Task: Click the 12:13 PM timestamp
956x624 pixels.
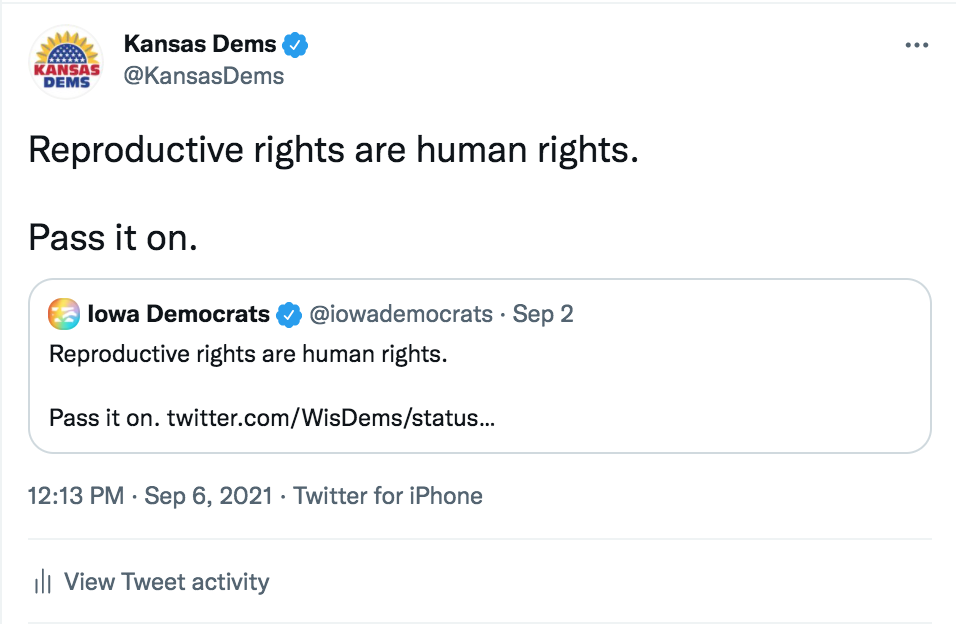Action: [76, 496]
